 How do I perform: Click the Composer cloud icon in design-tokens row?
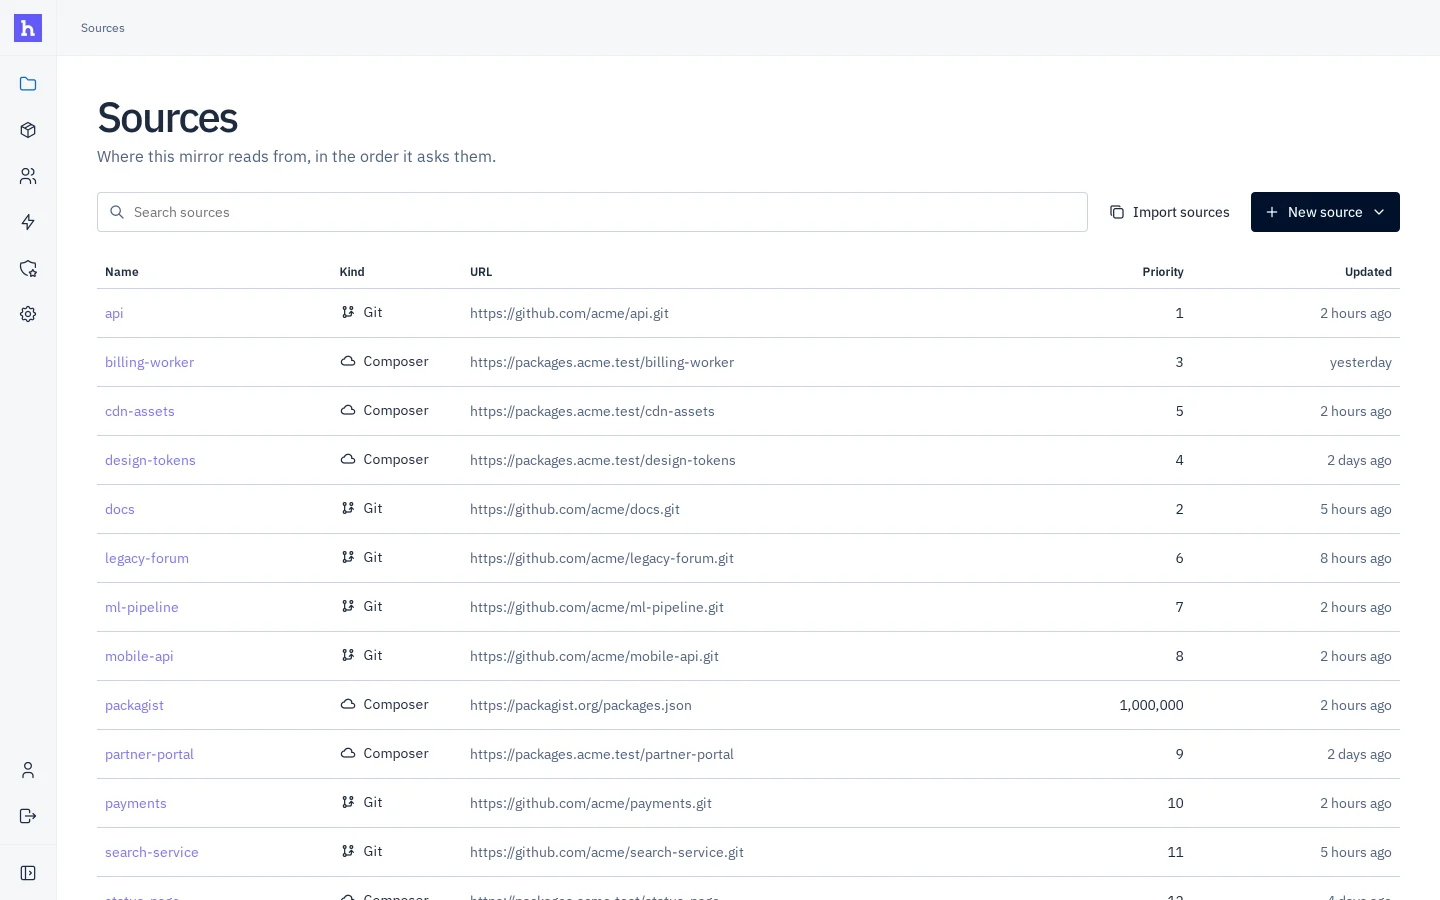pyautogui.click(x=348, y=459)
